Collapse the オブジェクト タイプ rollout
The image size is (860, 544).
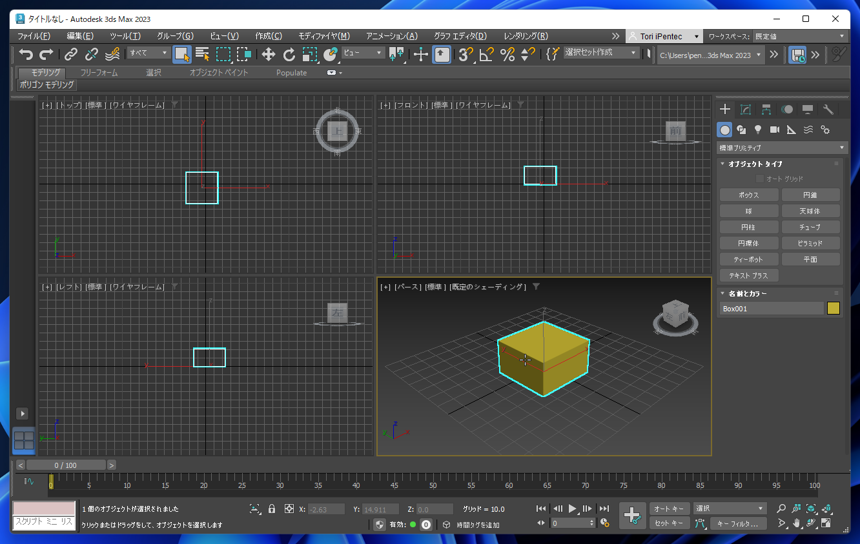click(755, 164)
